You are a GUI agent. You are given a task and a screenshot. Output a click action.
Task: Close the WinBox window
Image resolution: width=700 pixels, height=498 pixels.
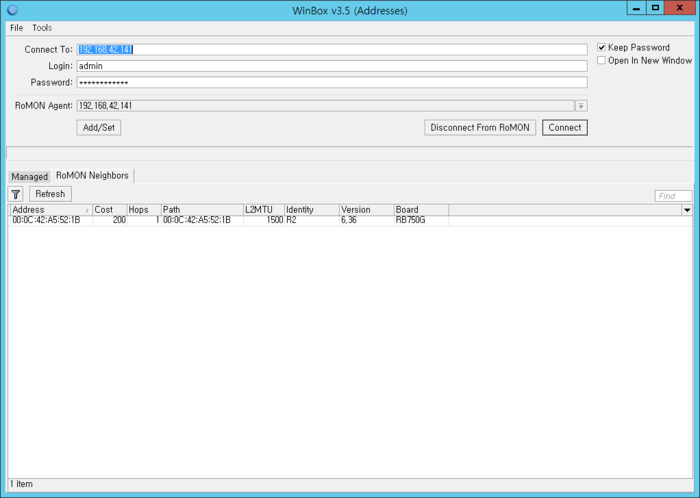pyautogui.click(x=679, y=8)
